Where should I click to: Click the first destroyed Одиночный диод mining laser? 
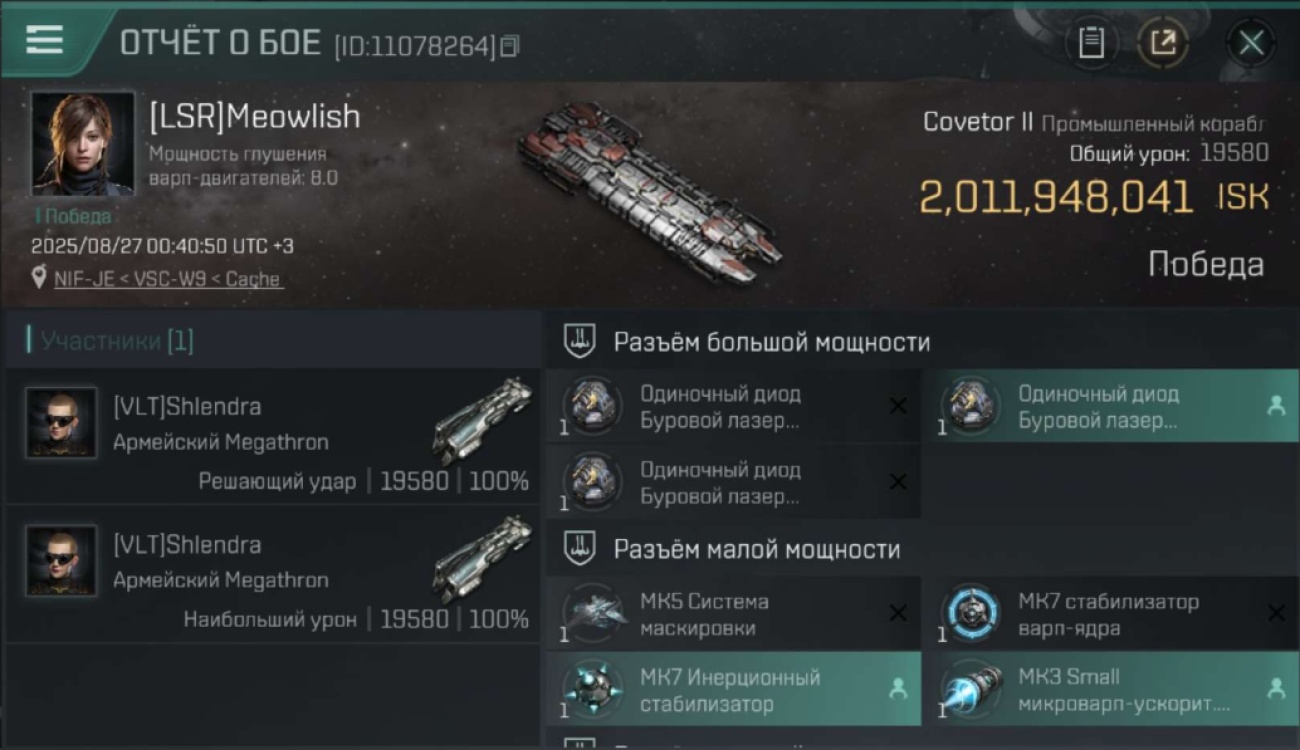coord(733,407)
